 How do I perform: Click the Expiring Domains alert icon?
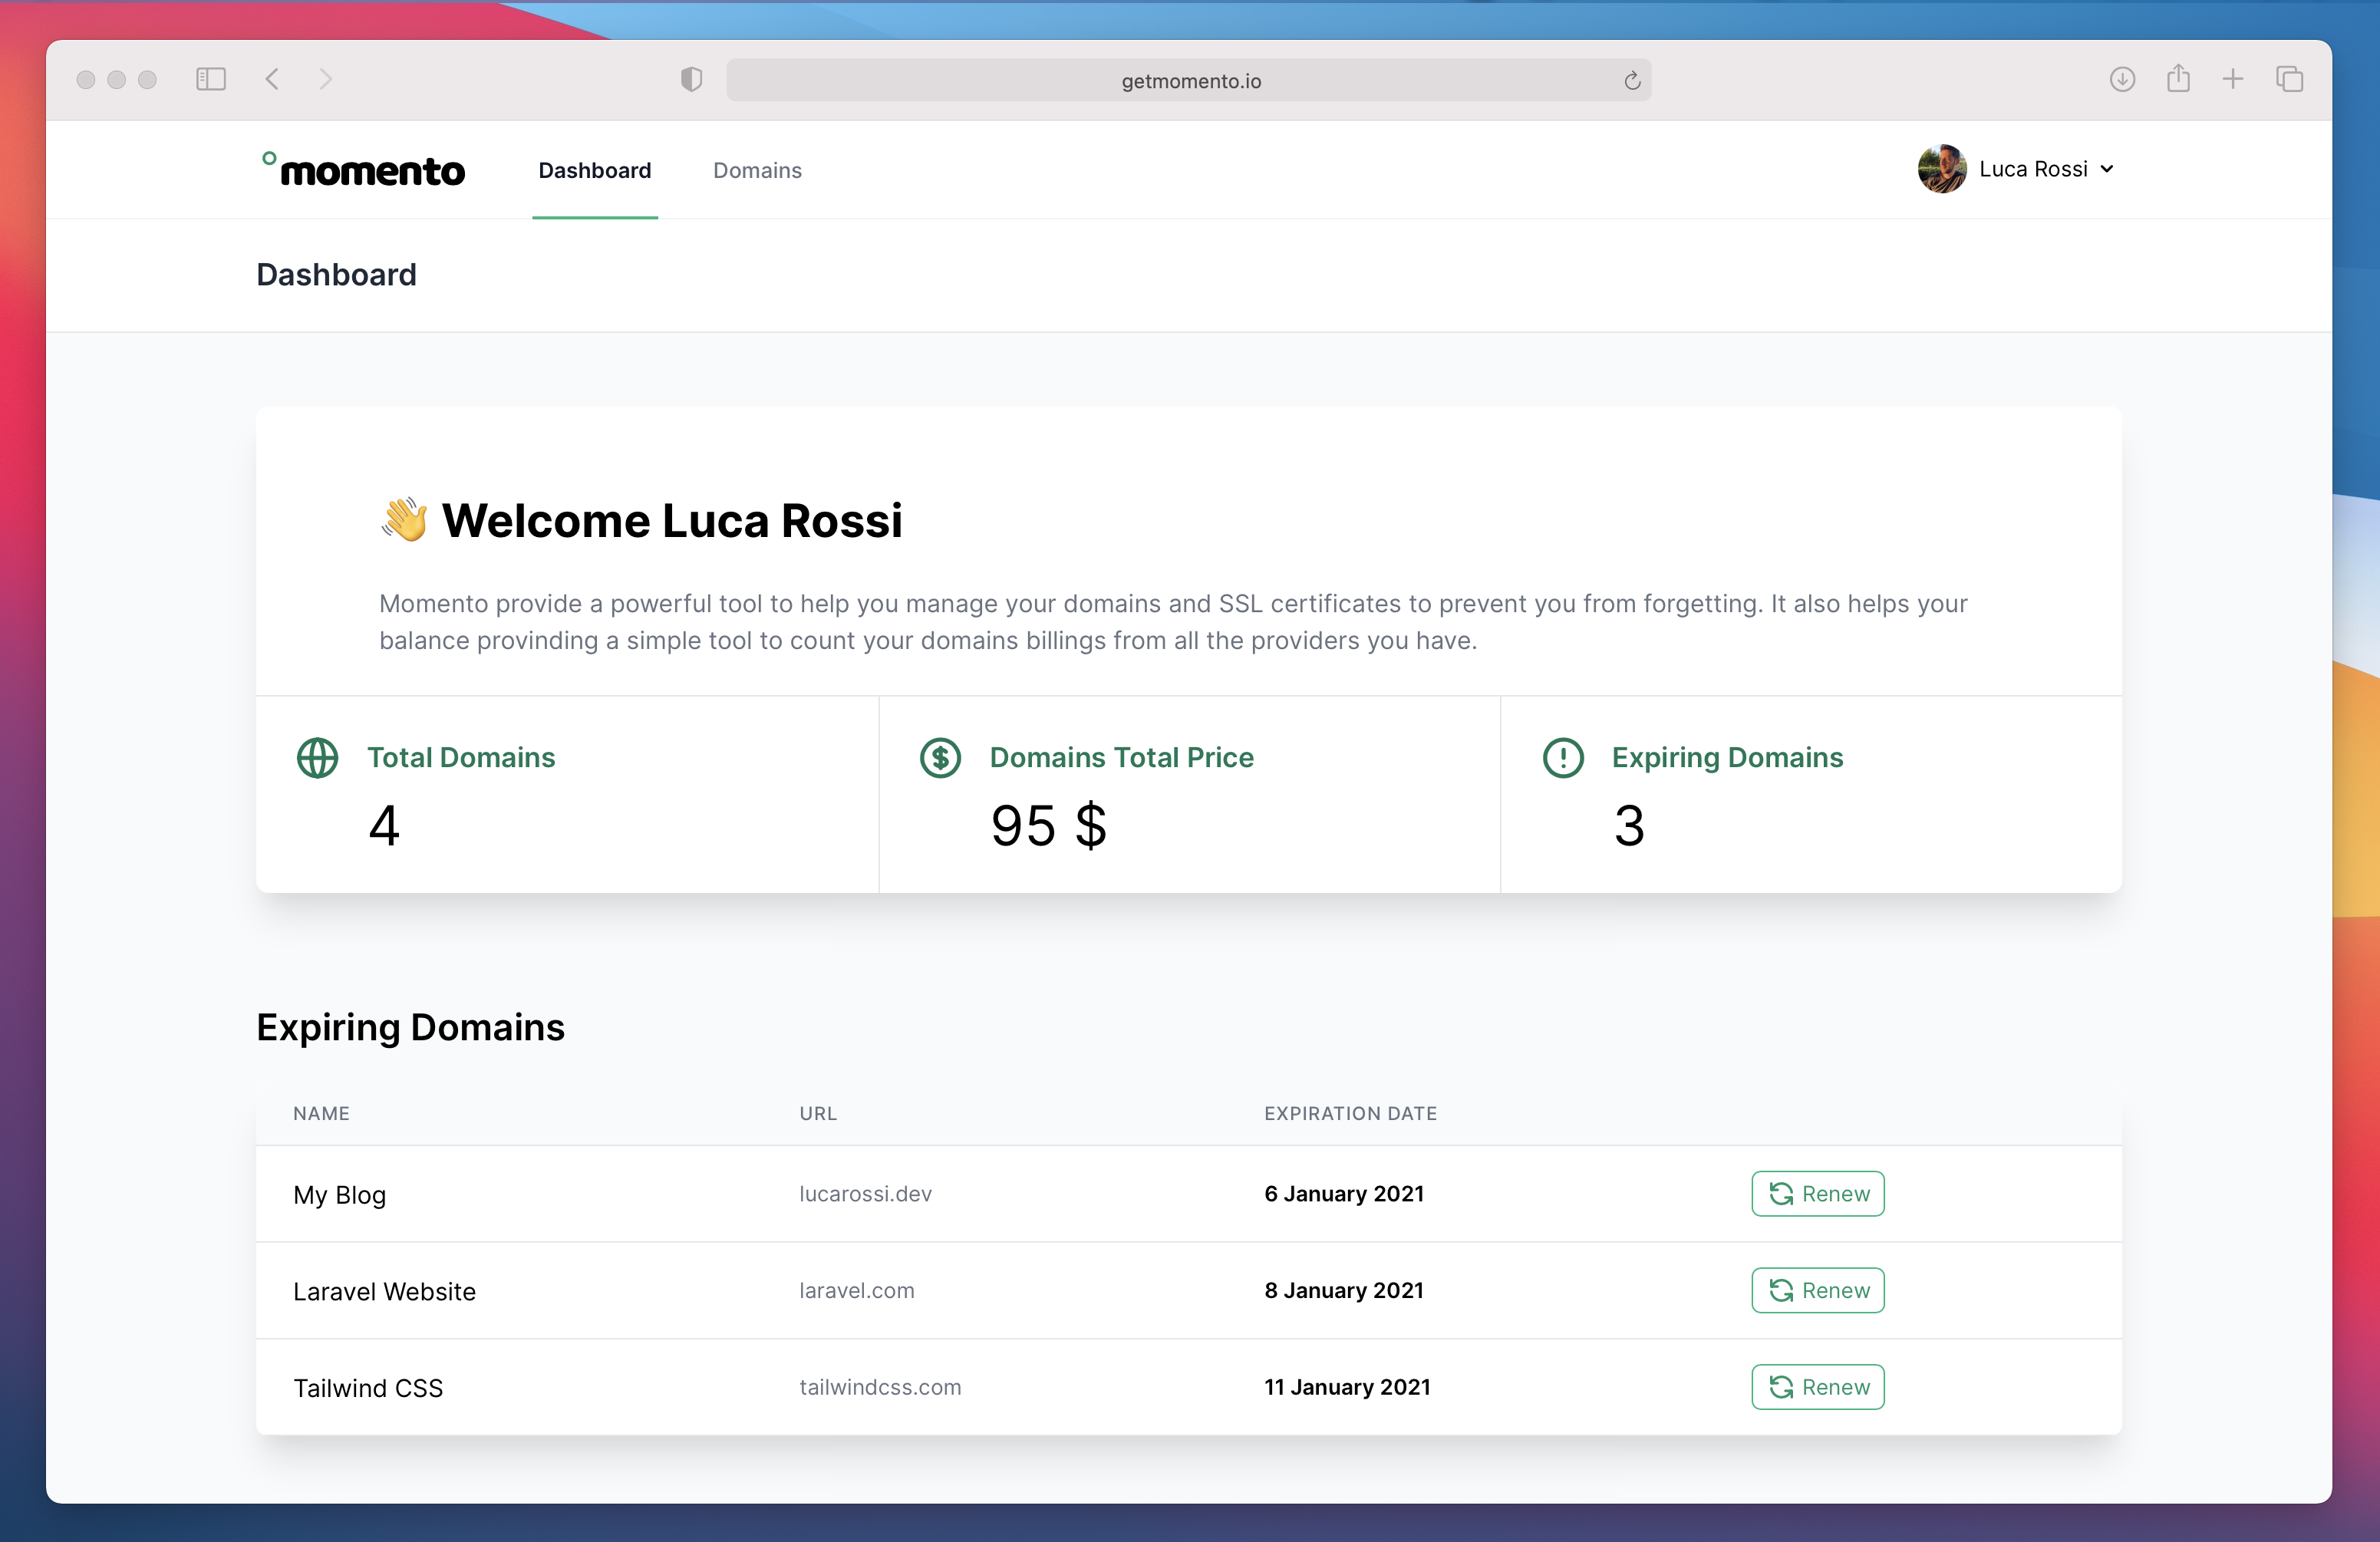click(1563, 758)
